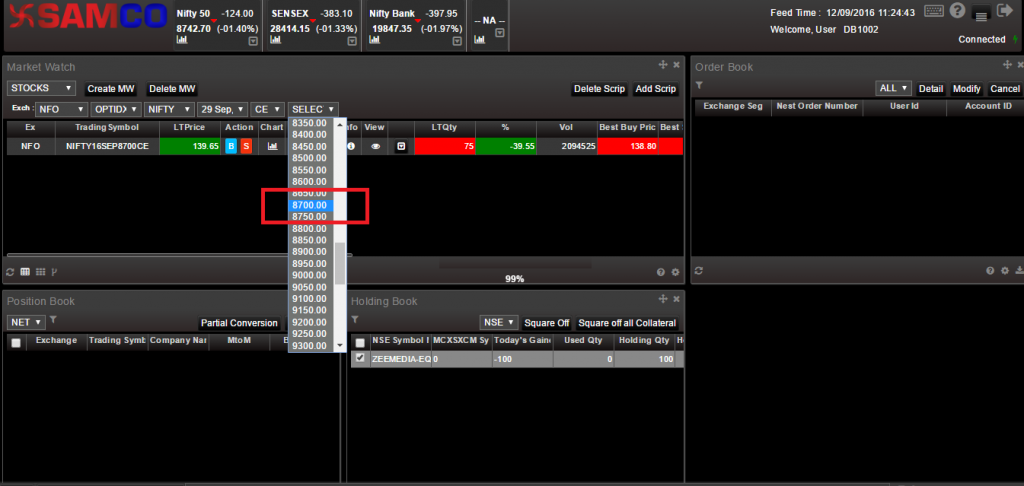Open the chart icon for NIFTY16SEP8700CE
The height and width of the screenshot is (486, 1024).
coord(272,146)
